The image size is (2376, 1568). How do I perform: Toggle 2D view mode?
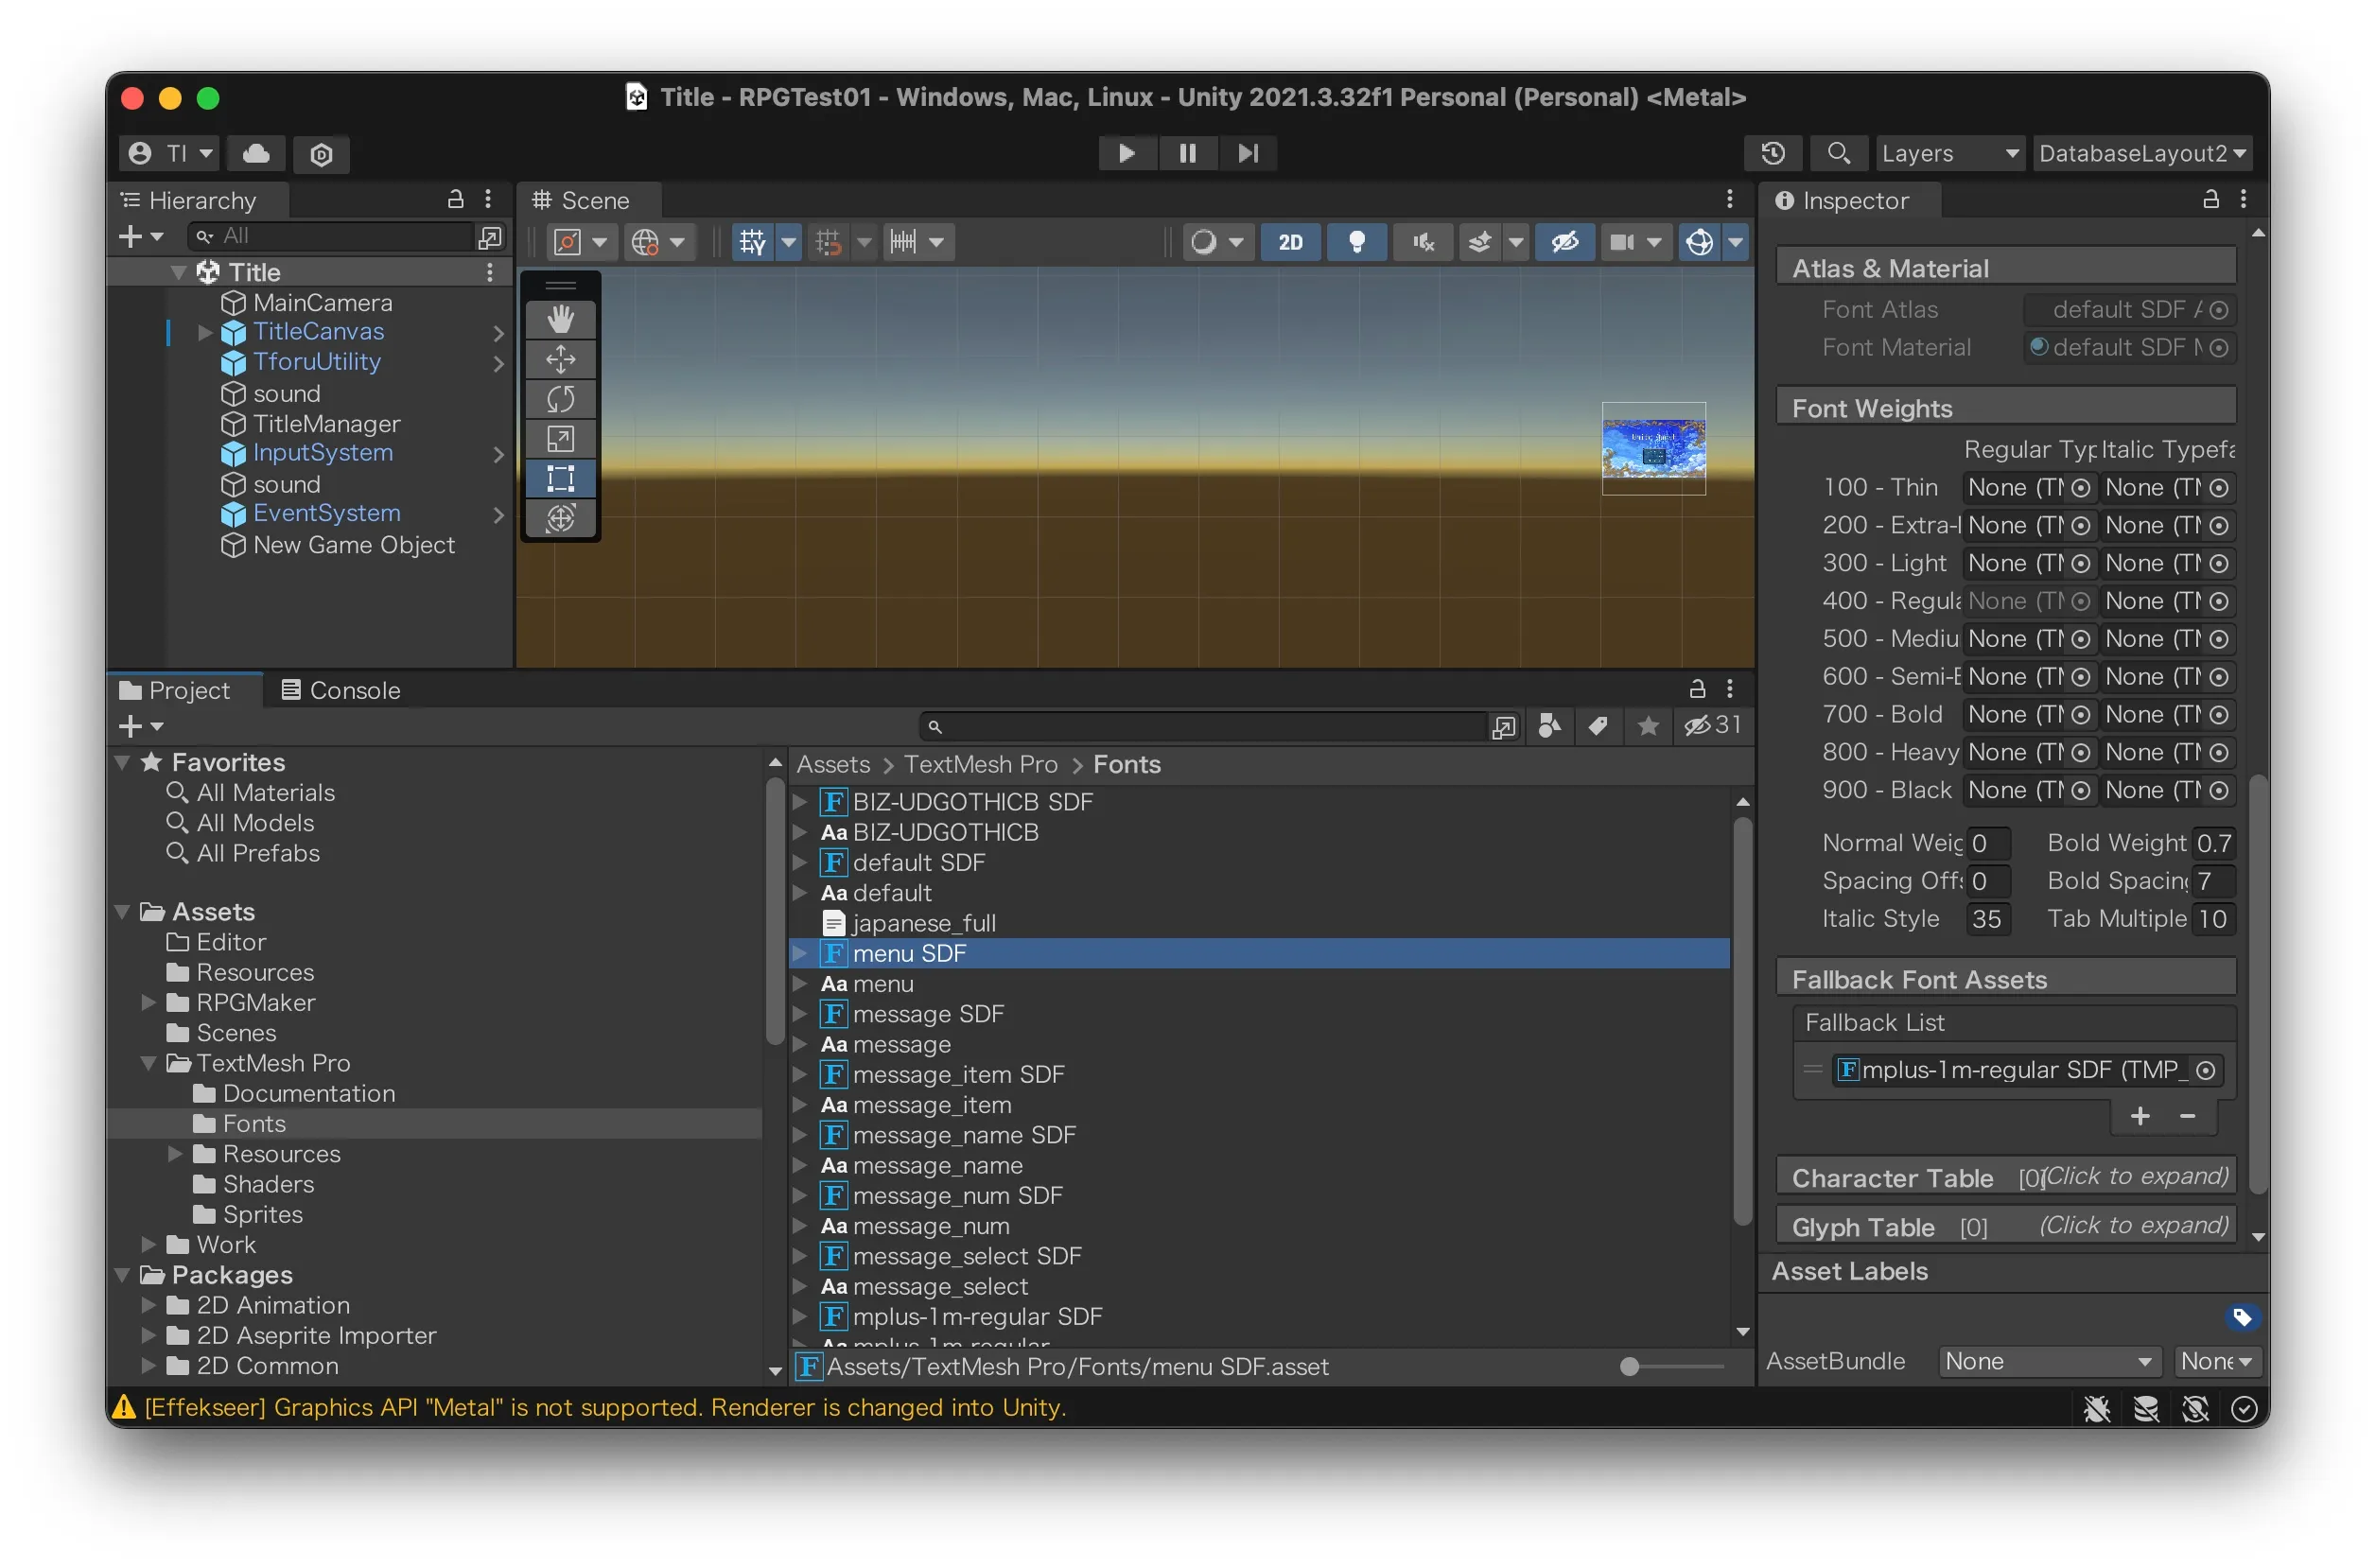click(1290, 242)
